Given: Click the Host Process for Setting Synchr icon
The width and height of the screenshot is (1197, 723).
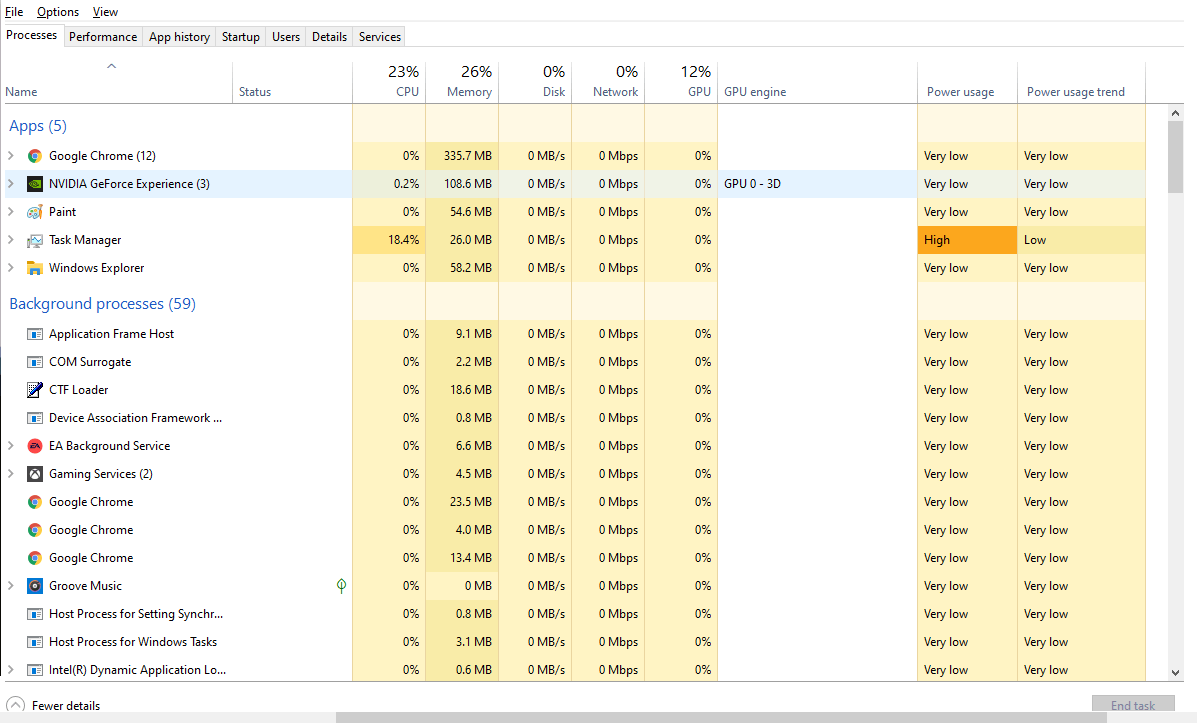Looking at the screenshot, I should tap(34, 614).
